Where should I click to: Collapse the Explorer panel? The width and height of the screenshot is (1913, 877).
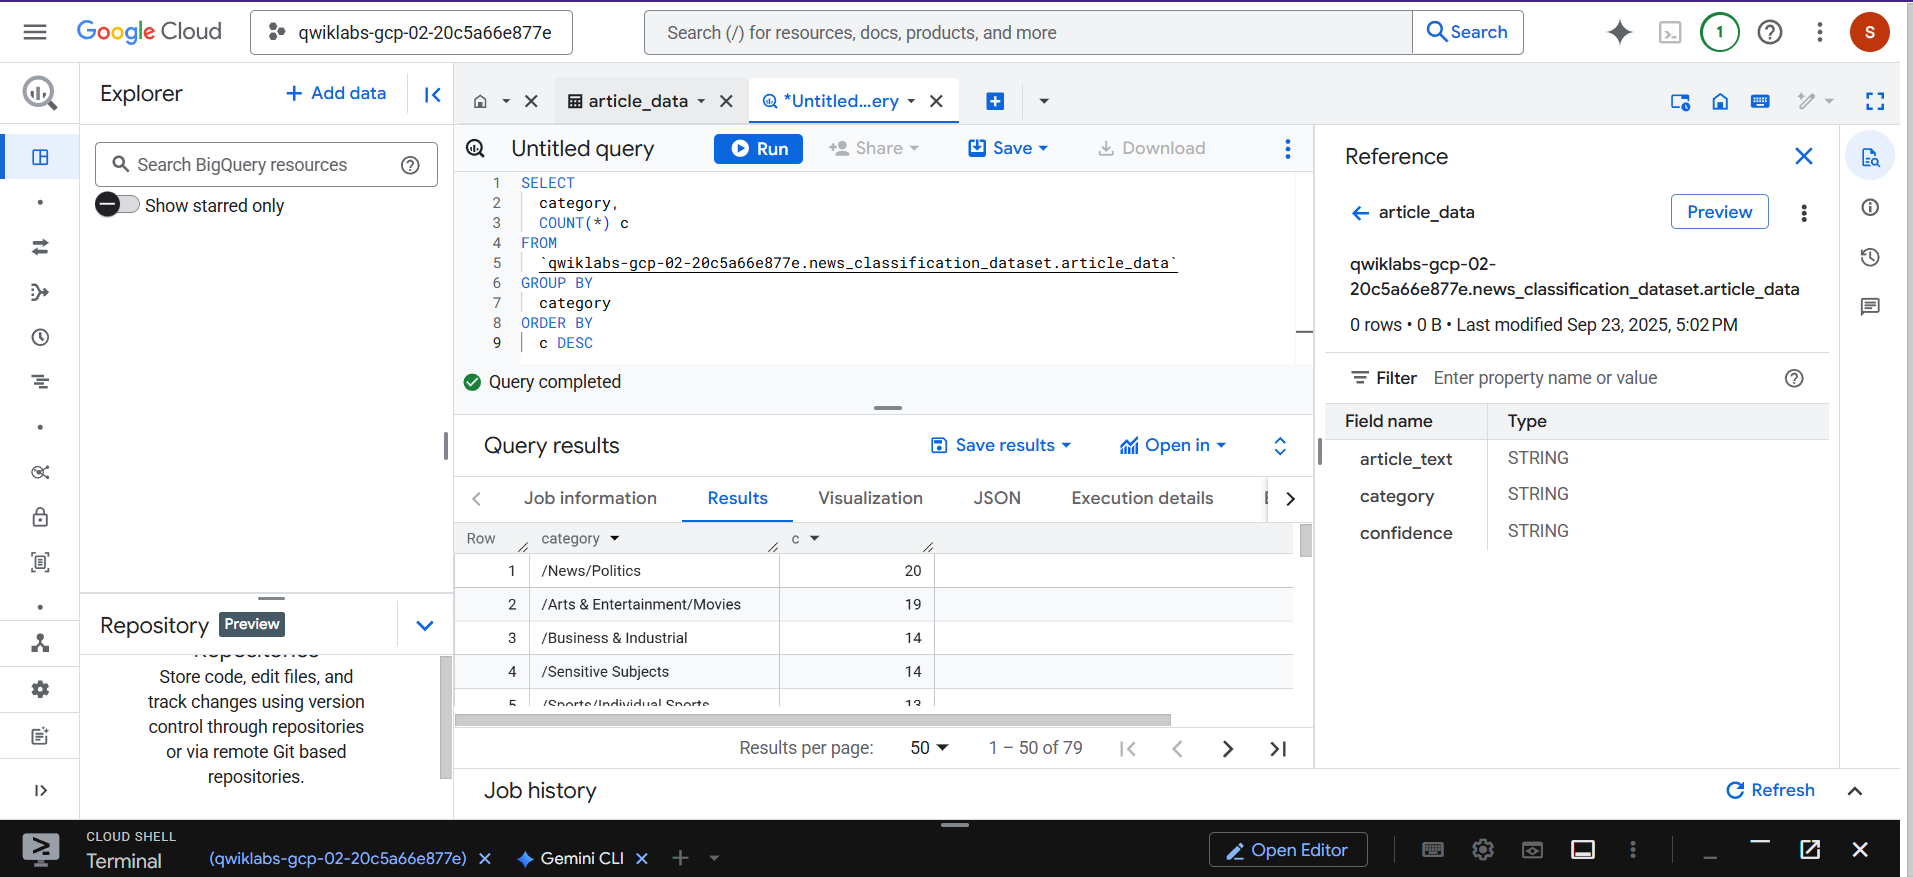pos(432,94)
